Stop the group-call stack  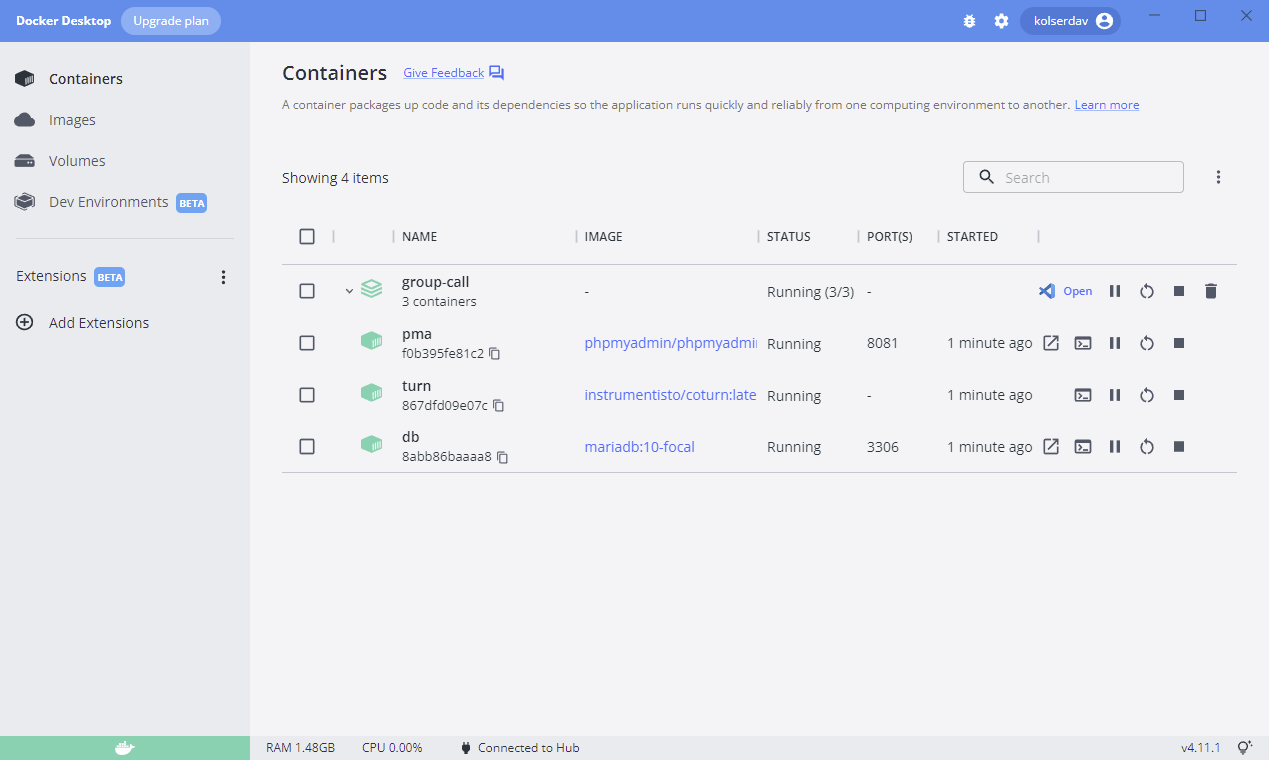point(1179,291)
